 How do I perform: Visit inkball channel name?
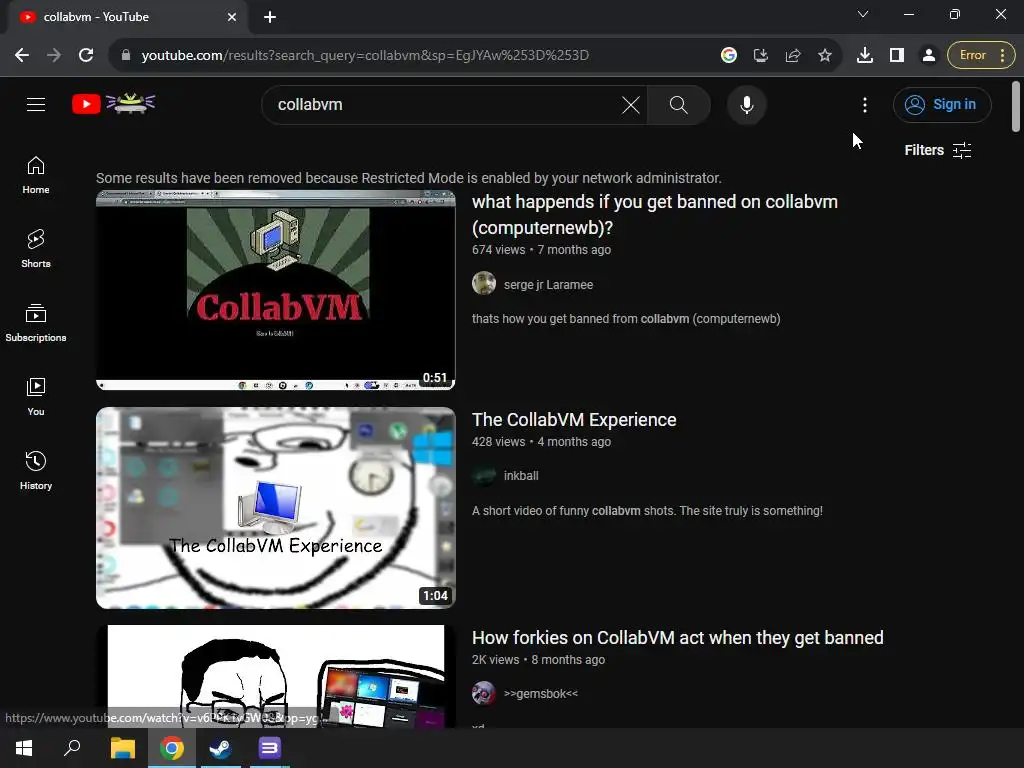click(x=521, y=476)
